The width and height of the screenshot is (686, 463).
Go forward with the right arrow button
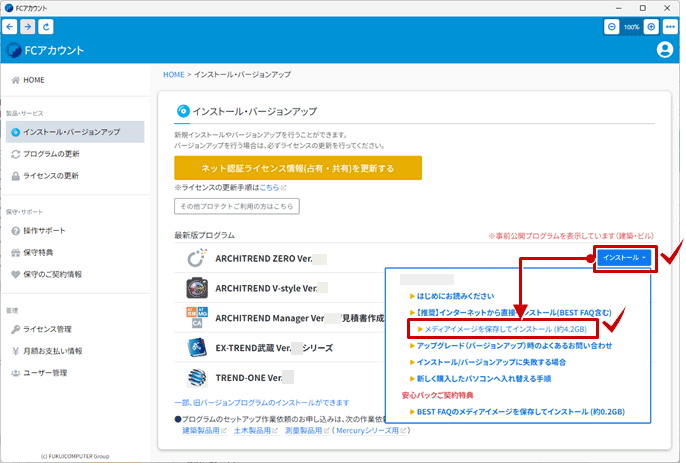tap(28, 27)
